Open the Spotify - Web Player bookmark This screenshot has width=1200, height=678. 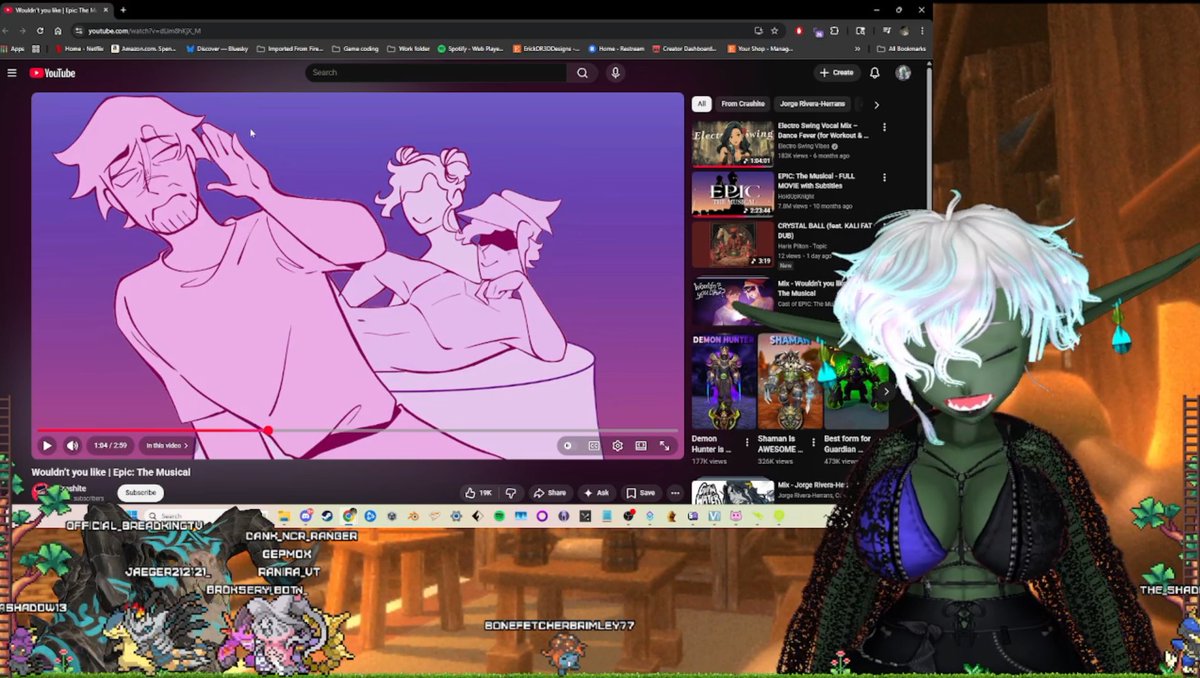coord(472,48)
